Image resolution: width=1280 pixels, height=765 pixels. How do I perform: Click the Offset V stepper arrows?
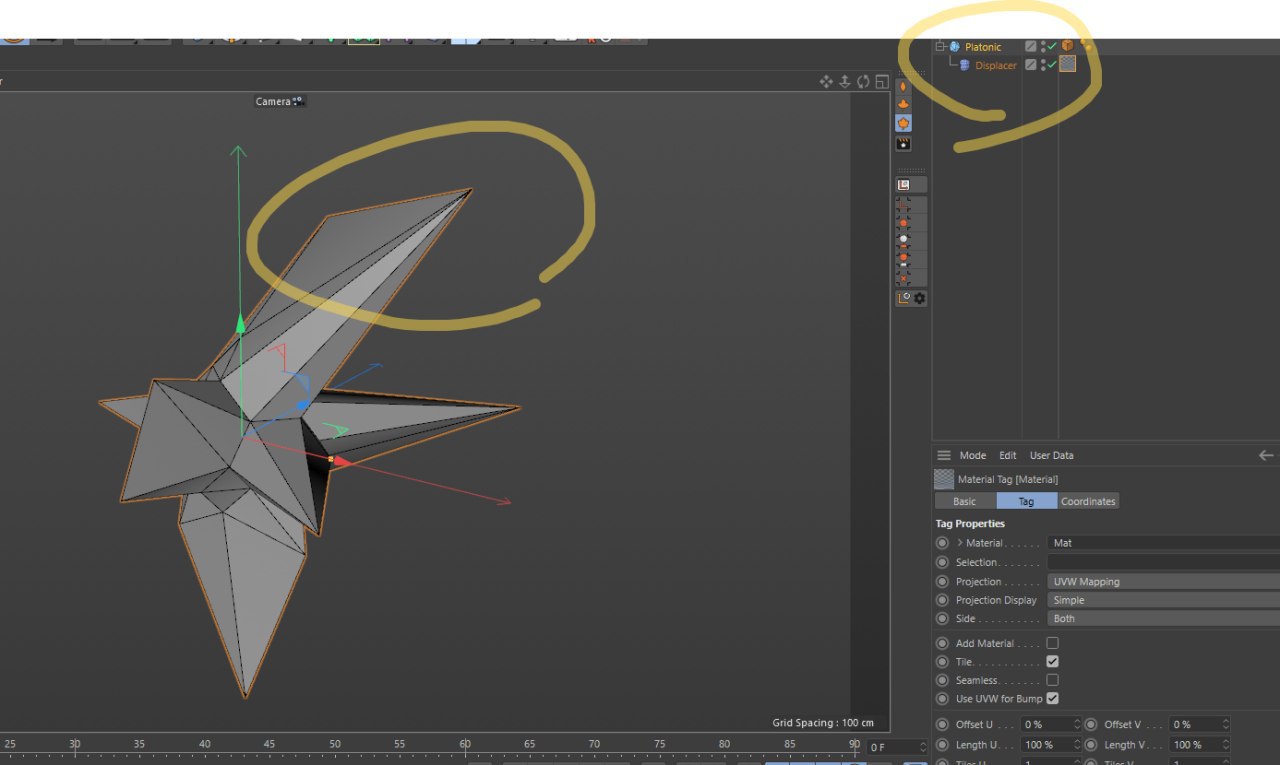click(1226, 724)
